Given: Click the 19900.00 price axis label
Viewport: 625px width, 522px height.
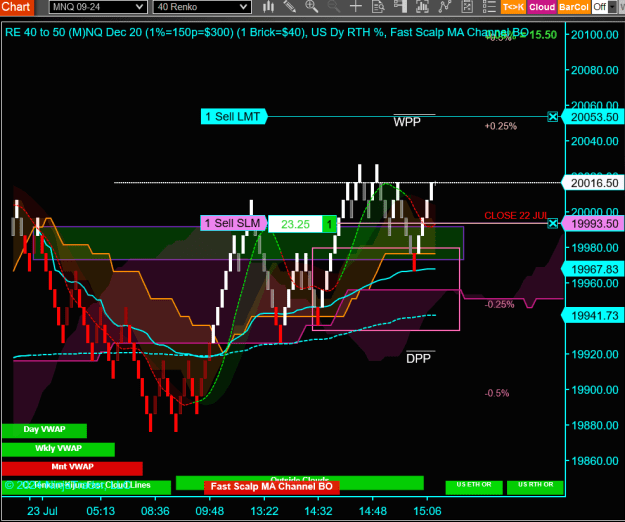Looking at the screenshot, I should (x=594, y=390).
